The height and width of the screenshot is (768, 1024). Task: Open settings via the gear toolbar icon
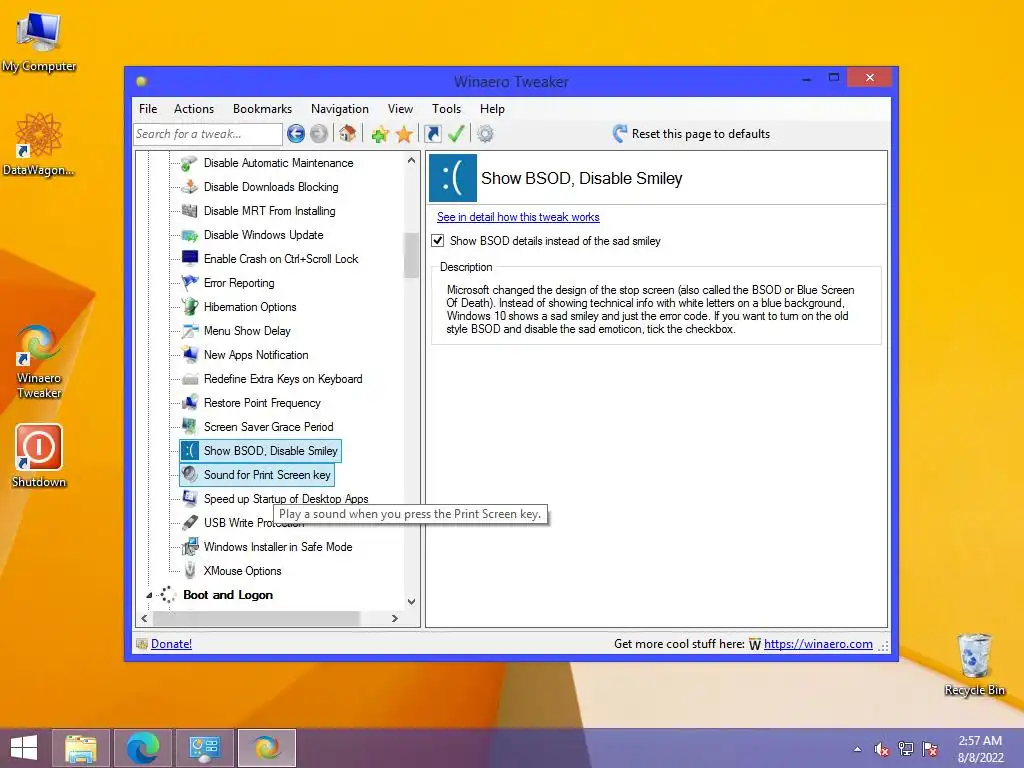pyautogui.click(x=485, y=134)
